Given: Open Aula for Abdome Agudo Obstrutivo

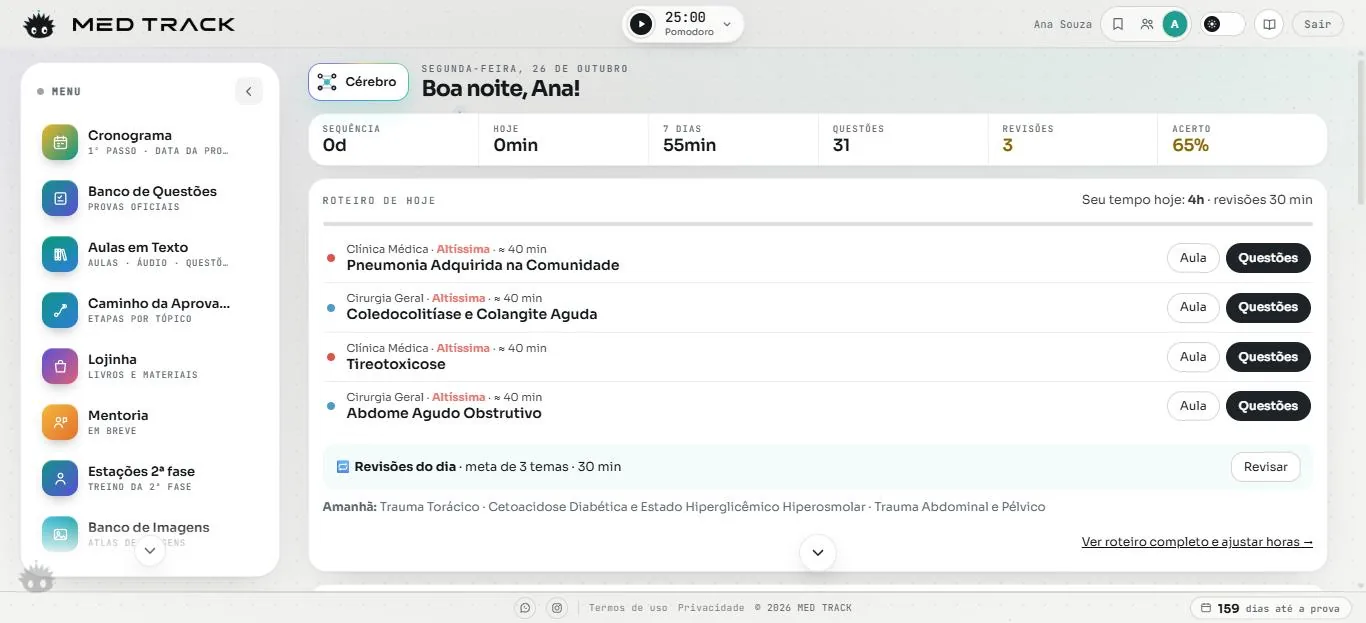Looking at the screenshot, I should (x=1193, y=406).
